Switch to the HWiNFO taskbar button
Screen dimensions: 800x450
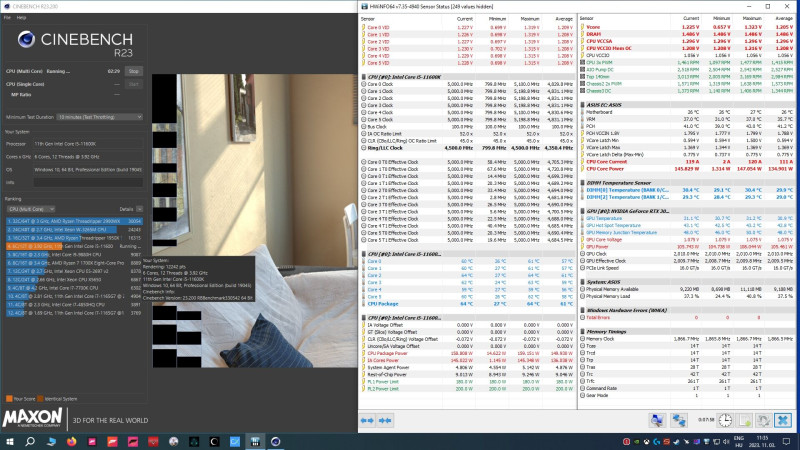(x=255, y=441)
